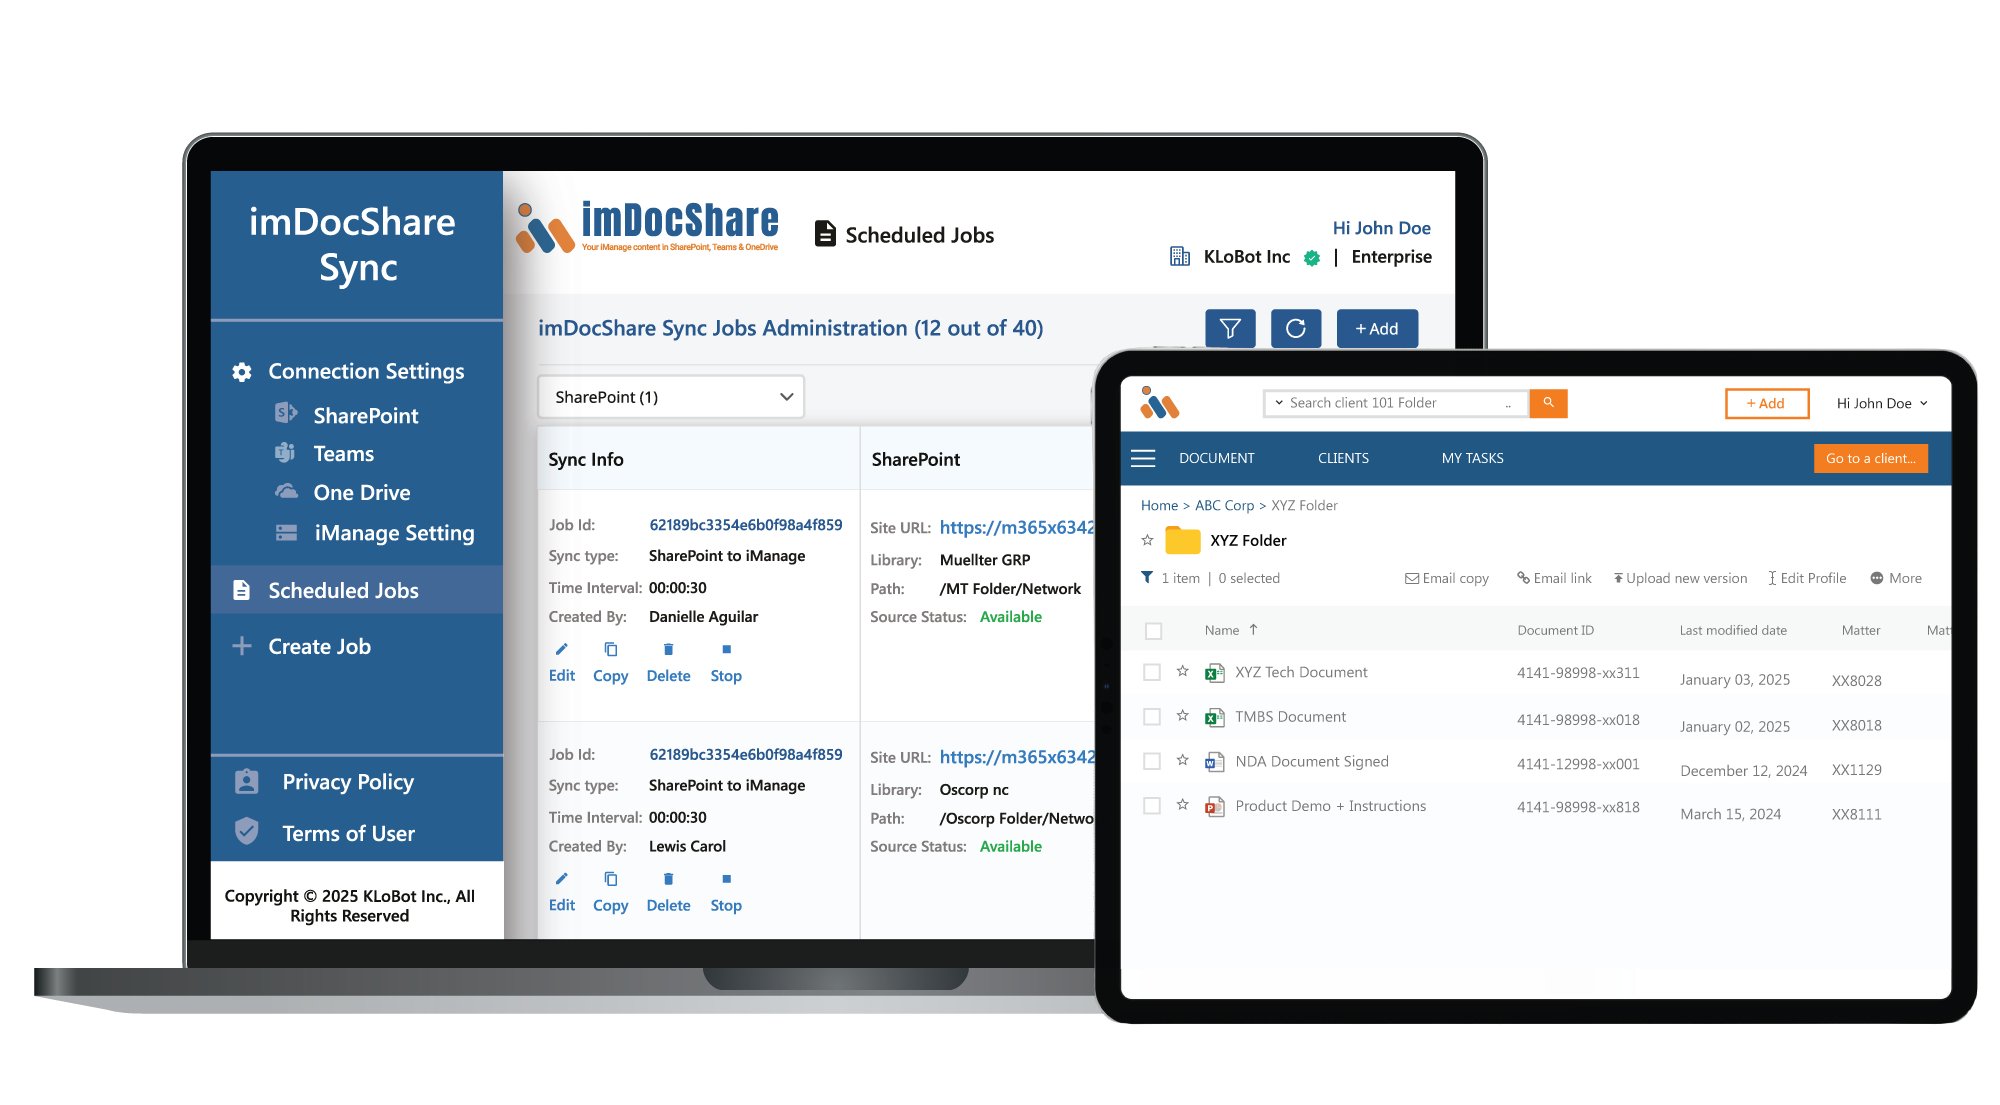Toggle the select-all checkbox in XYZ Folder
2000x1105 pixels.
pos(1154,629)
